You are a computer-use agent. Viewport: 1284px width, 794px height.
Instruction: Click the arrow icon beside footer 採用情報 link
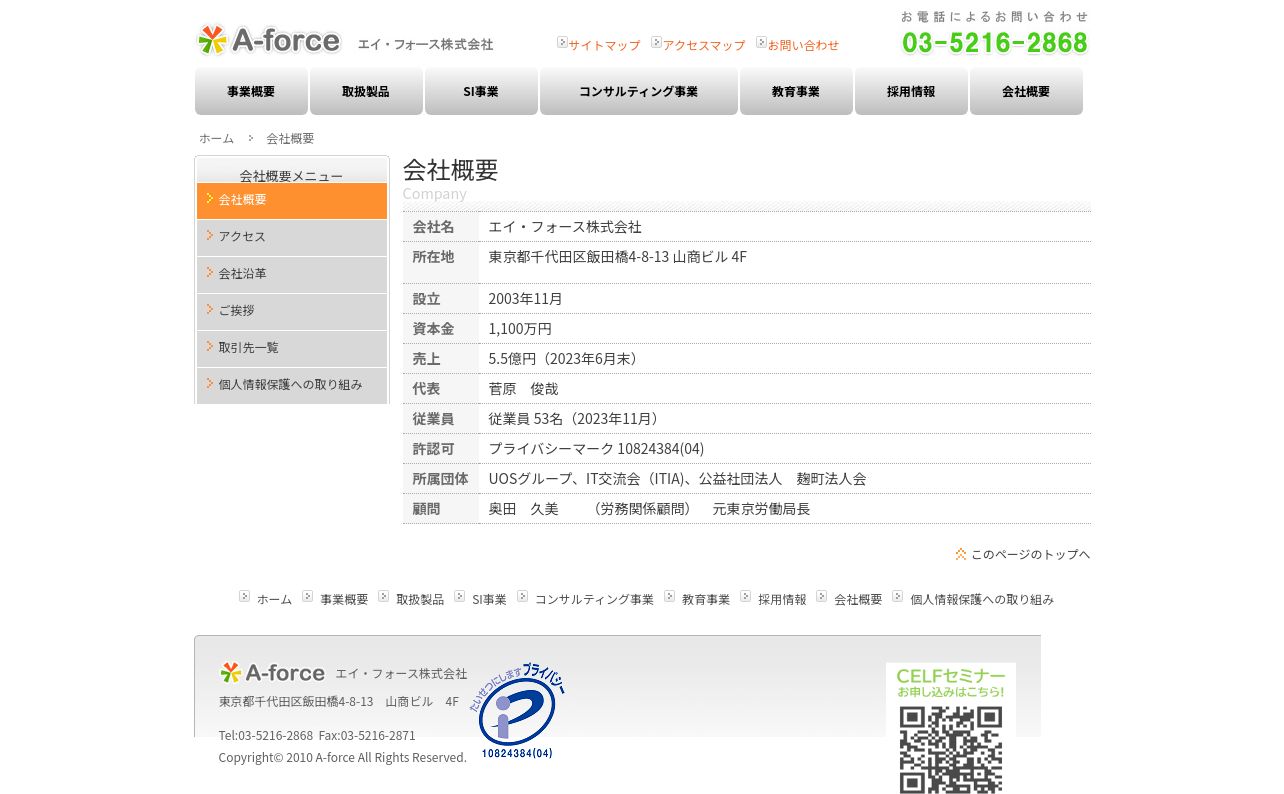tap(746, 596)
